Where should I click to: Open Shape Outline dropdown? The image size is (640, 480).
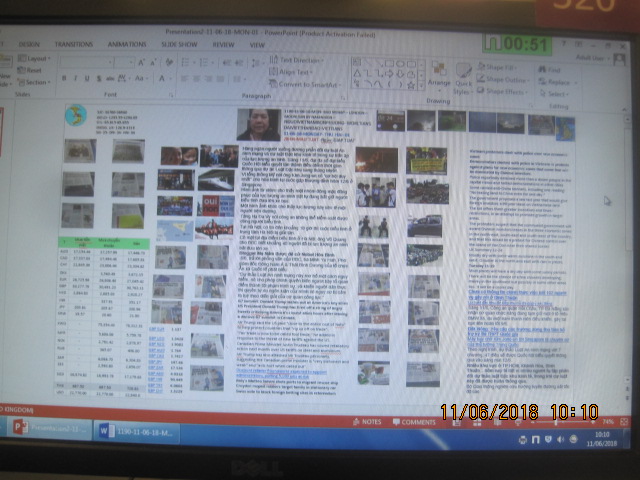tap(502, 79)
